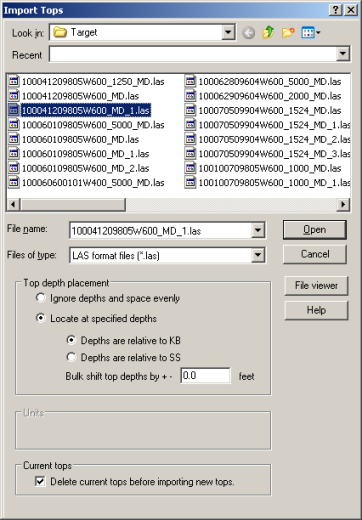Click the Open button
The width and height of the screenshot is (362, 520).
(315, 230)
